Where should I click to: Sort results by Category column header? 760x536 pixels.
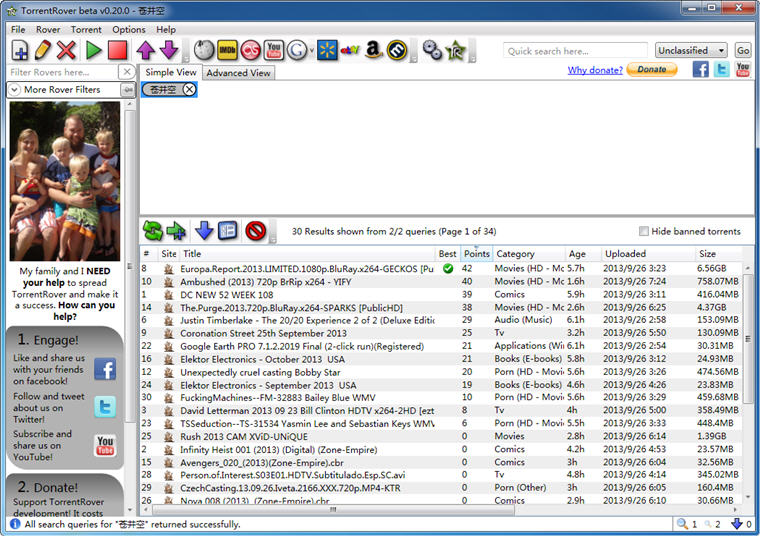click(529, 253)
